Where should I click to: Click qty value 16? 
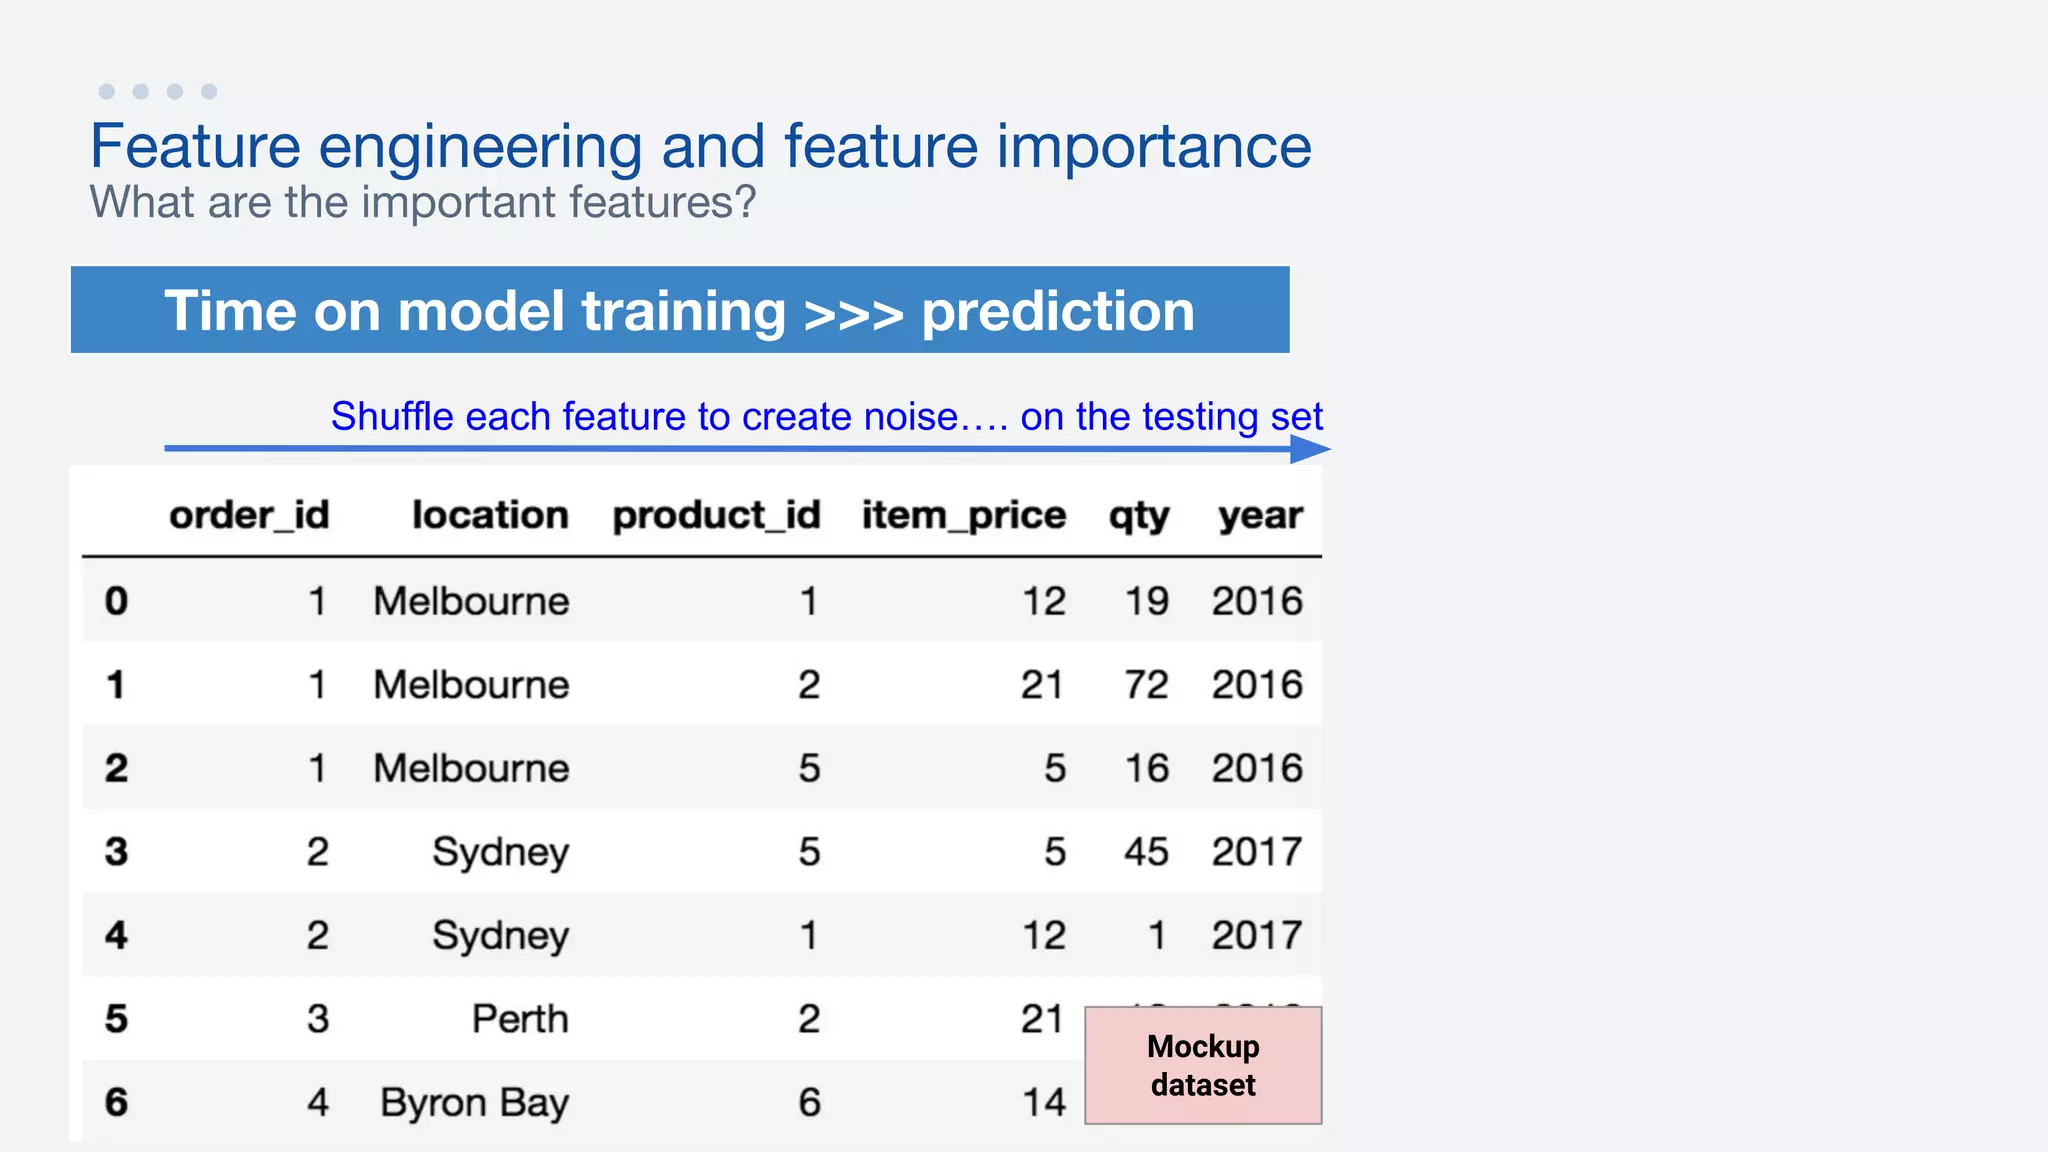[x=1146, y=768]
